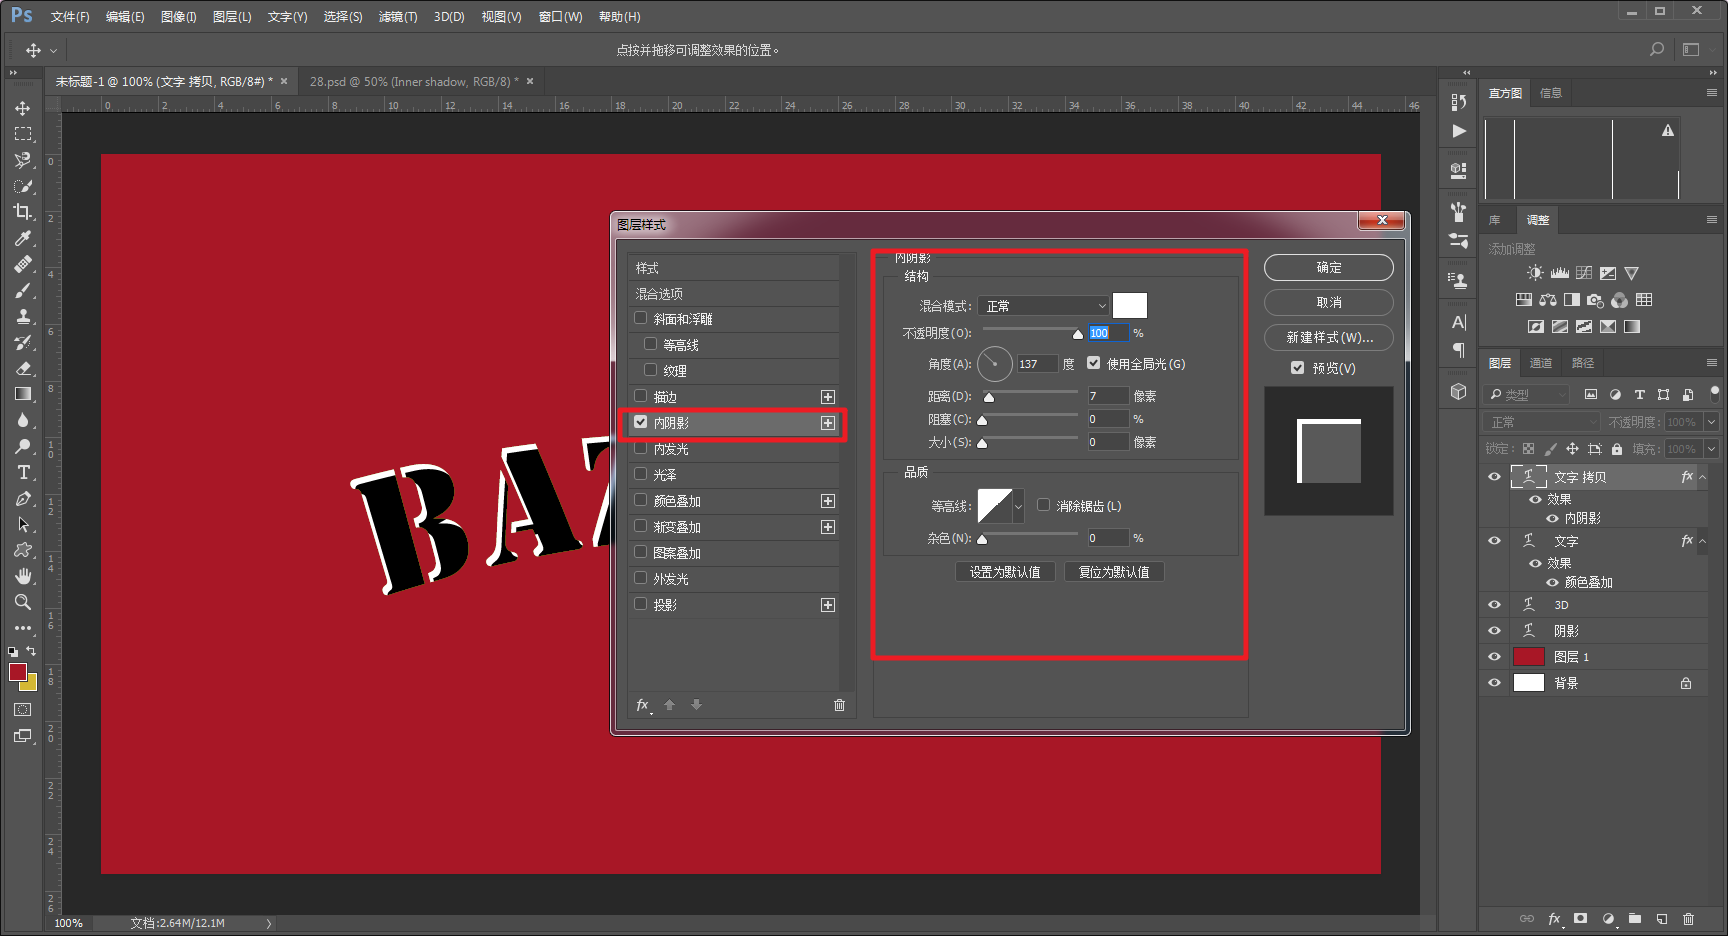The image size is (1728, 936).
Task: Click the 新建样式 button
Action: (x=1329, y=338)
